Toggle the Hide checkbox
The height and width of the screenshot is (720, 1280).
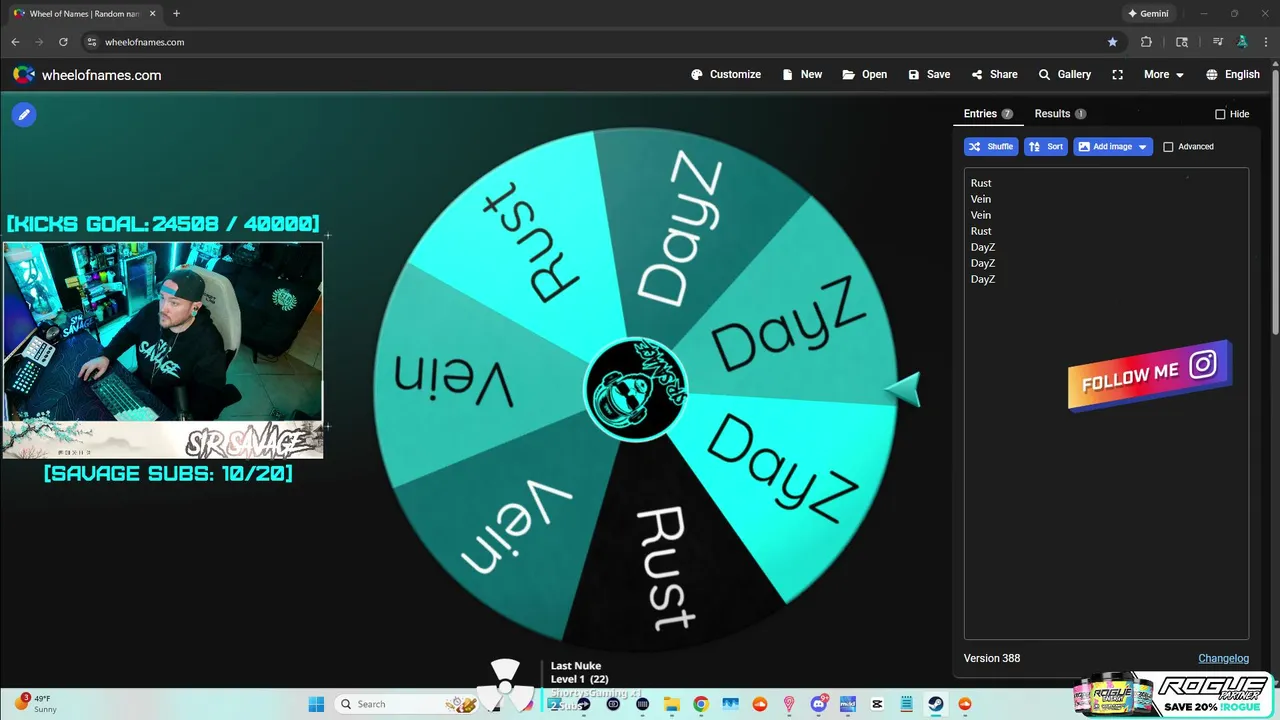[x=1220, y=114]
